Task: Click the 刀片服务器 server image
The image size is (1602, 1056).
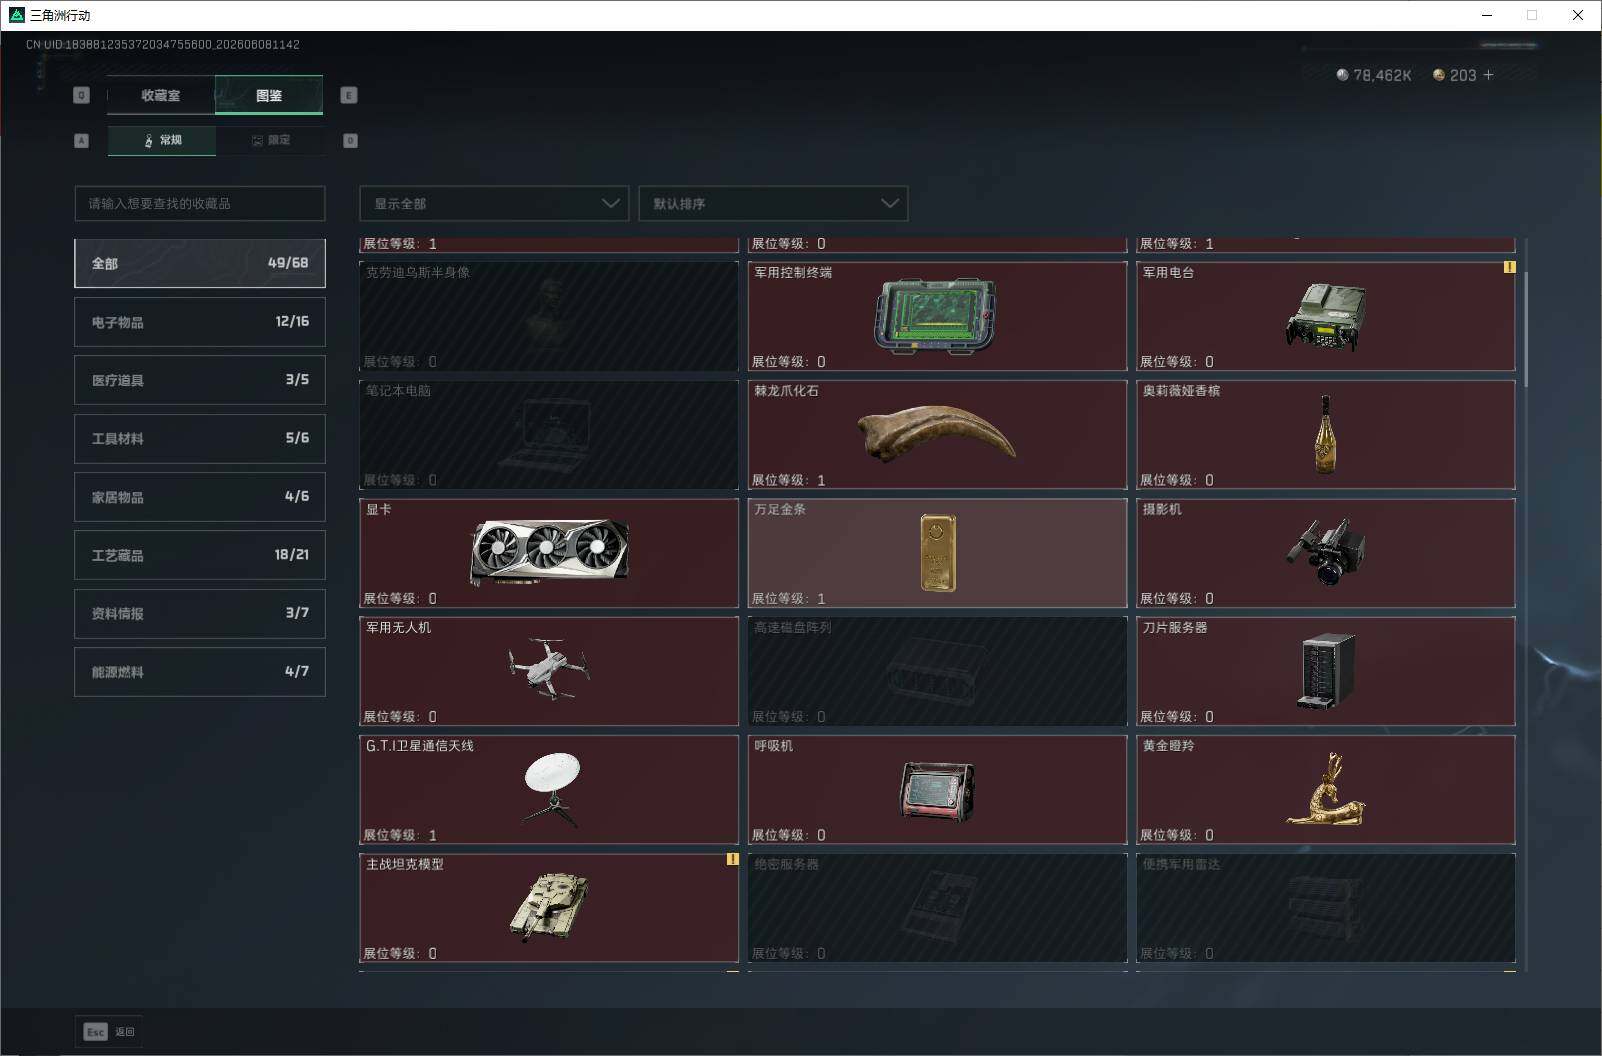Action: pyautogui.click(x=1328, y=671)
